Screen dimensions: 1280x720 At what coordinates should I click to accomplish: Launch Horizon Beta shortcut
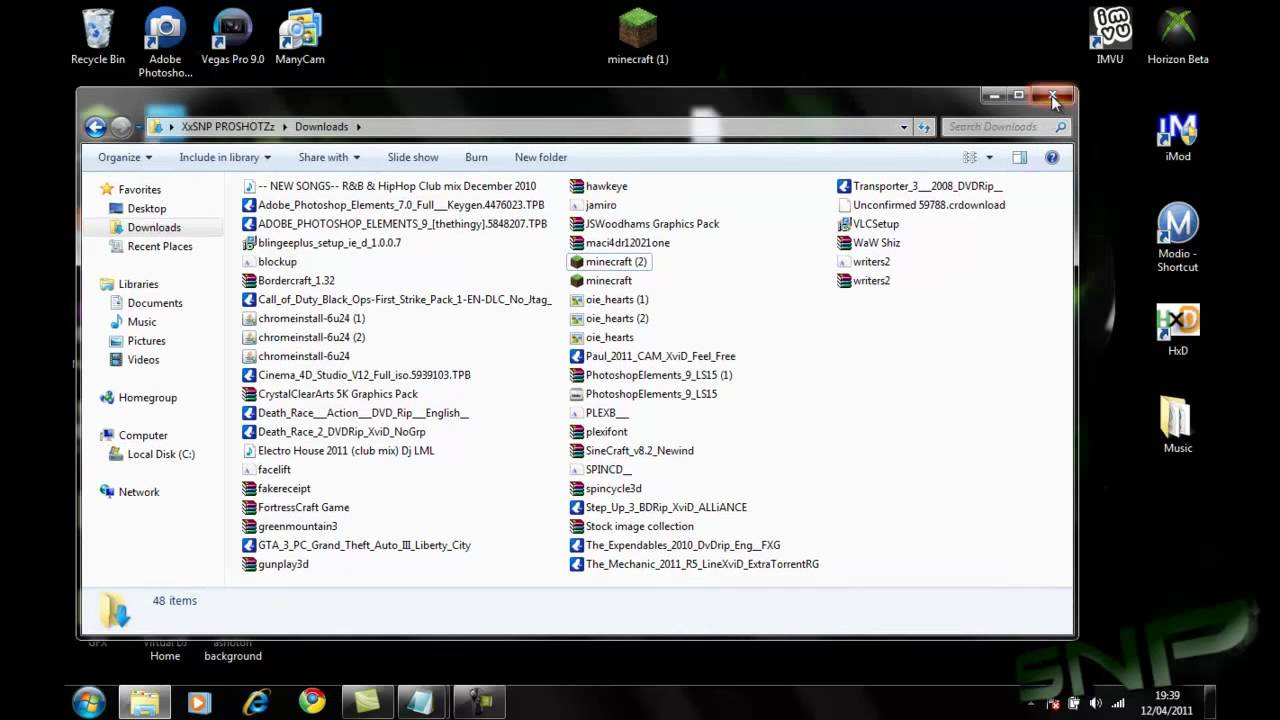point(1178,37)
